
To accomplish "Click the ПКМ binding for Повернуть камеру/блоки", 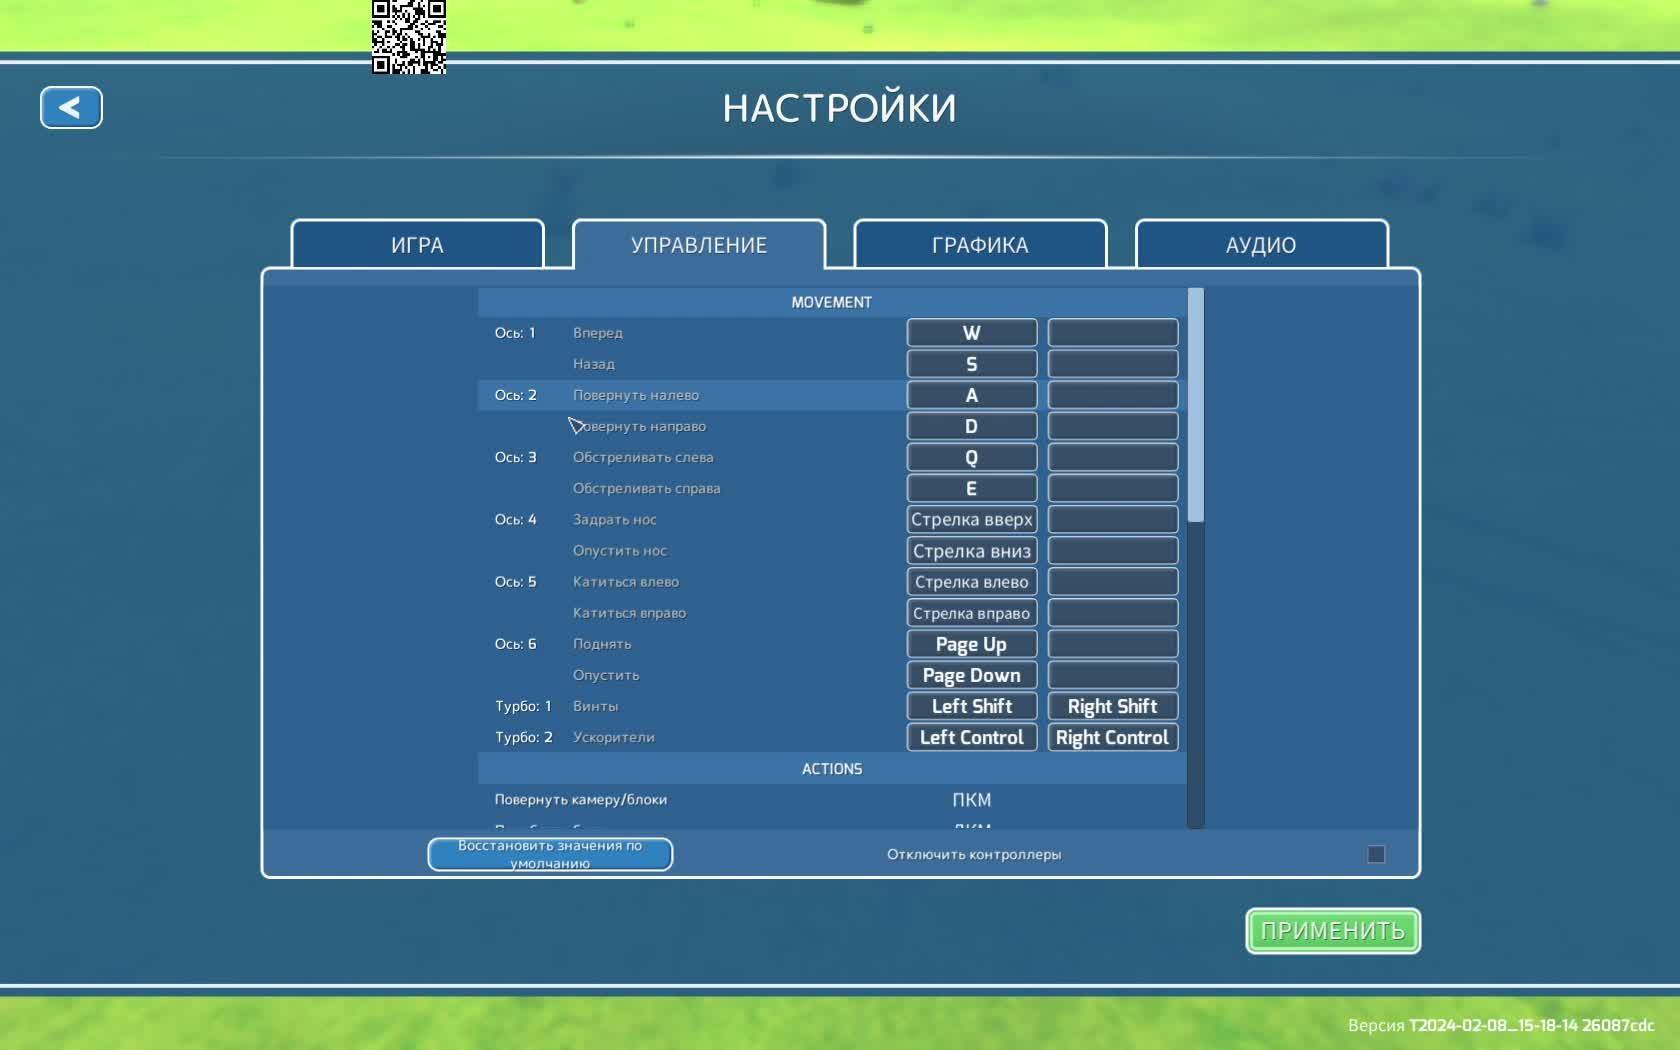I will point(972,800).
